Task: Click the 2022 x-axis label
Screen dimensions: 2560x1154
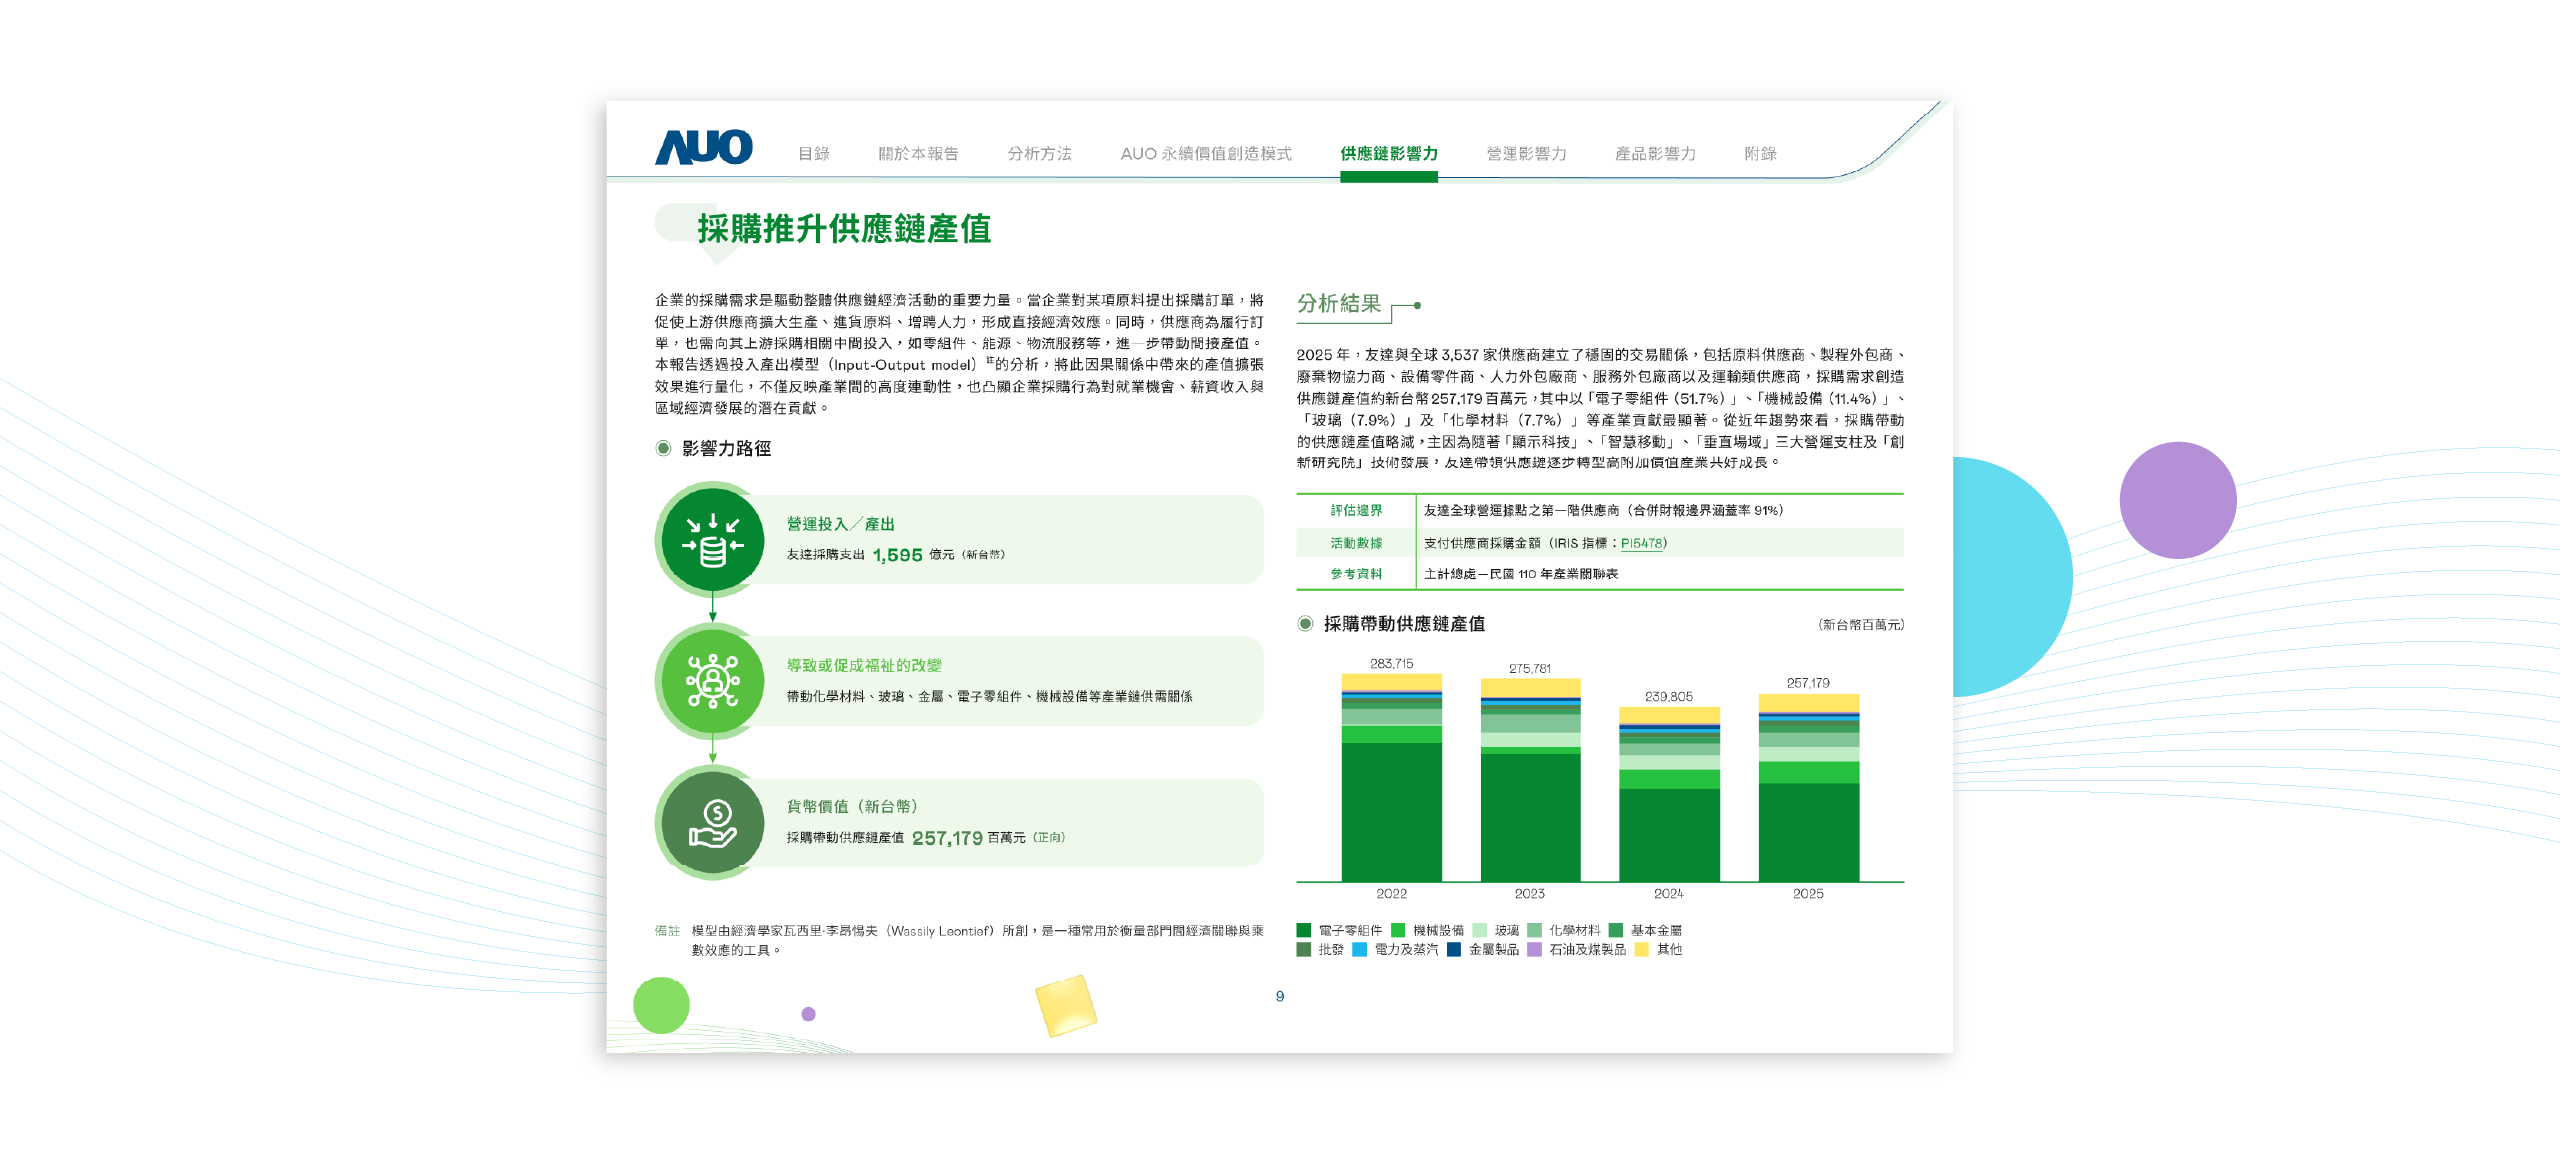Action: click(1391, 894)
